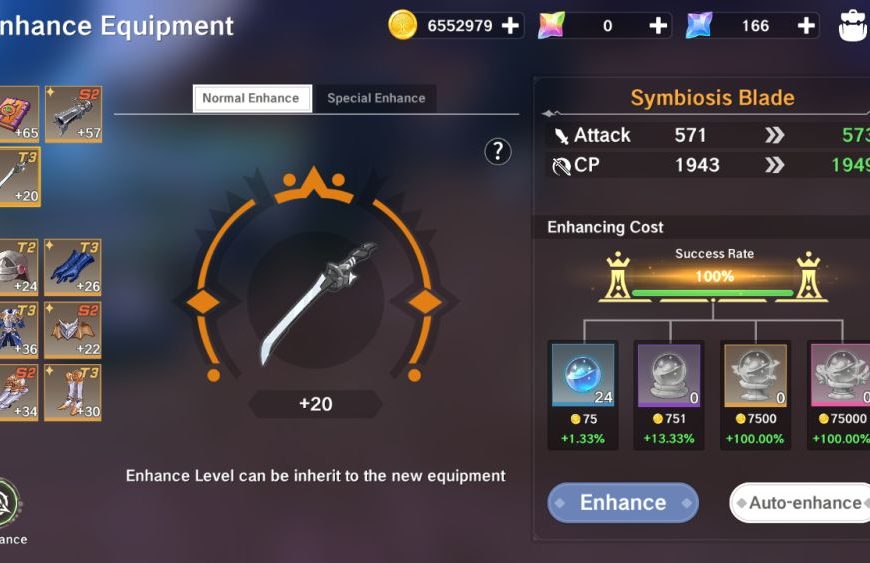
Task: Click the Symbiosis Blade weapon image
Action: (316, 302)
